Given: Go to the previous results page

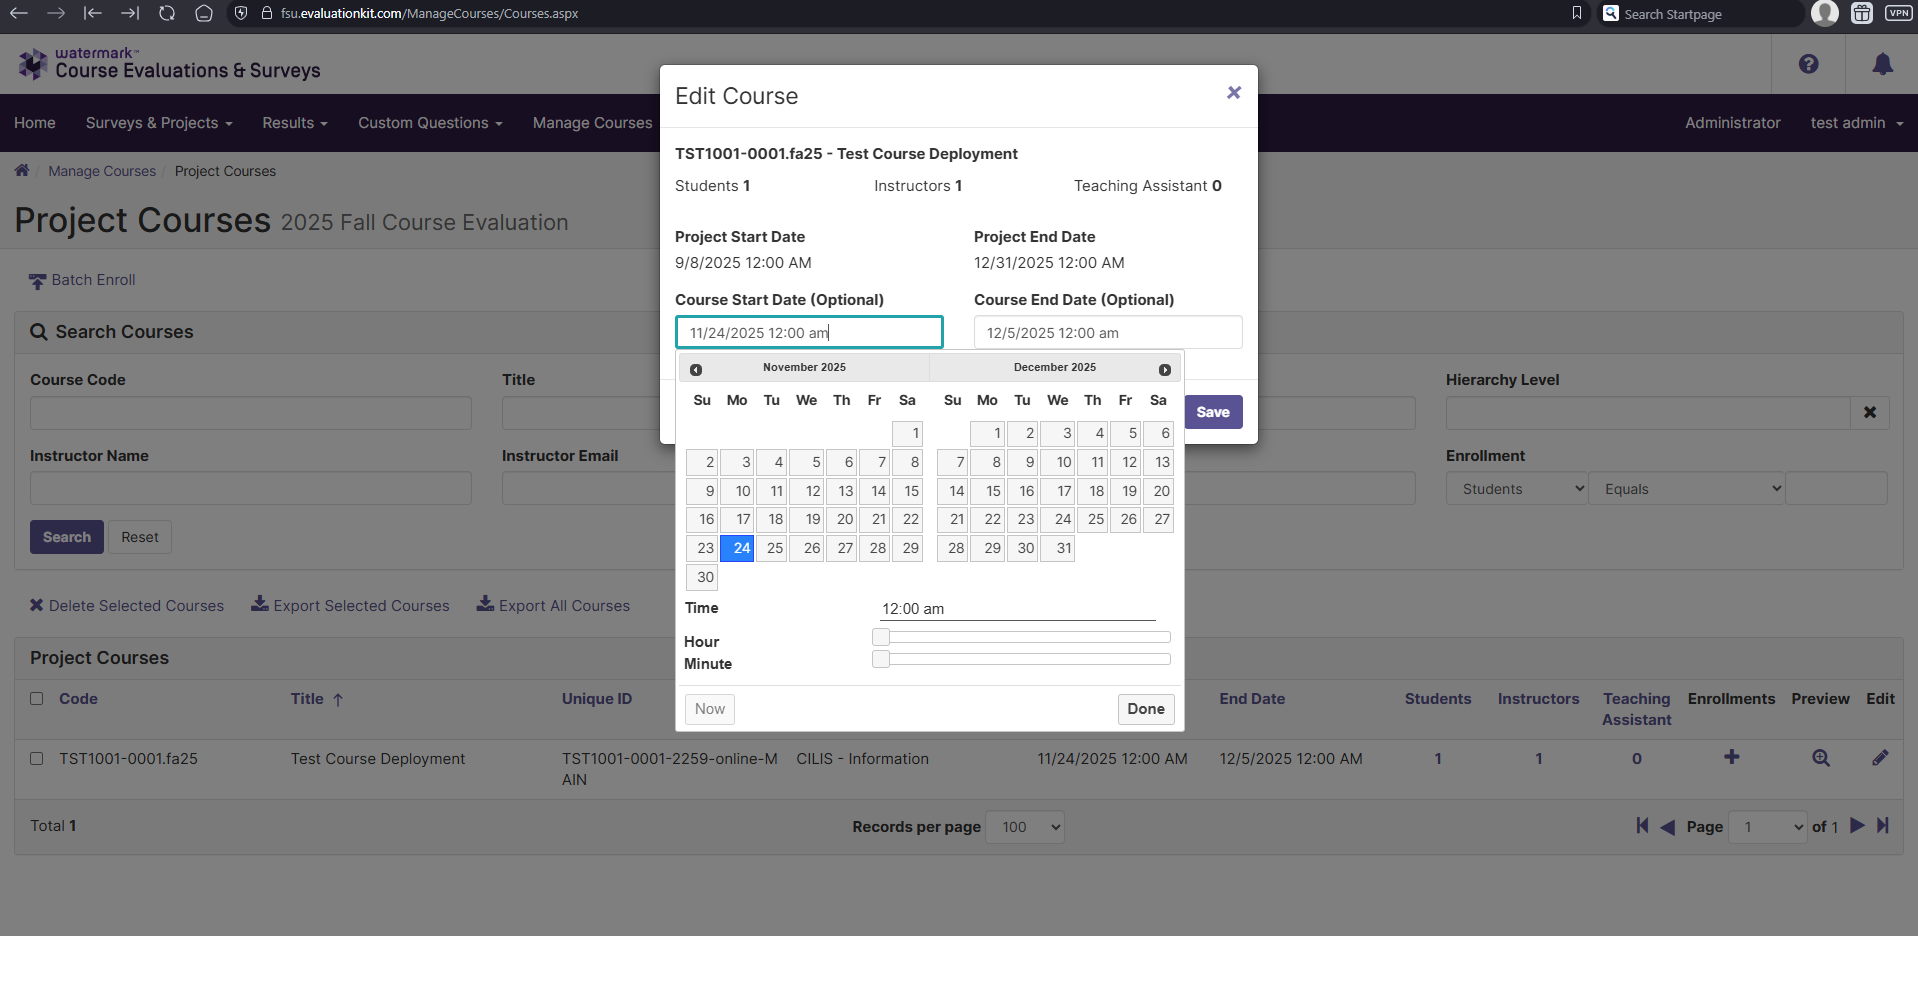Looking at the screenshot, I should click(1667, 826).
